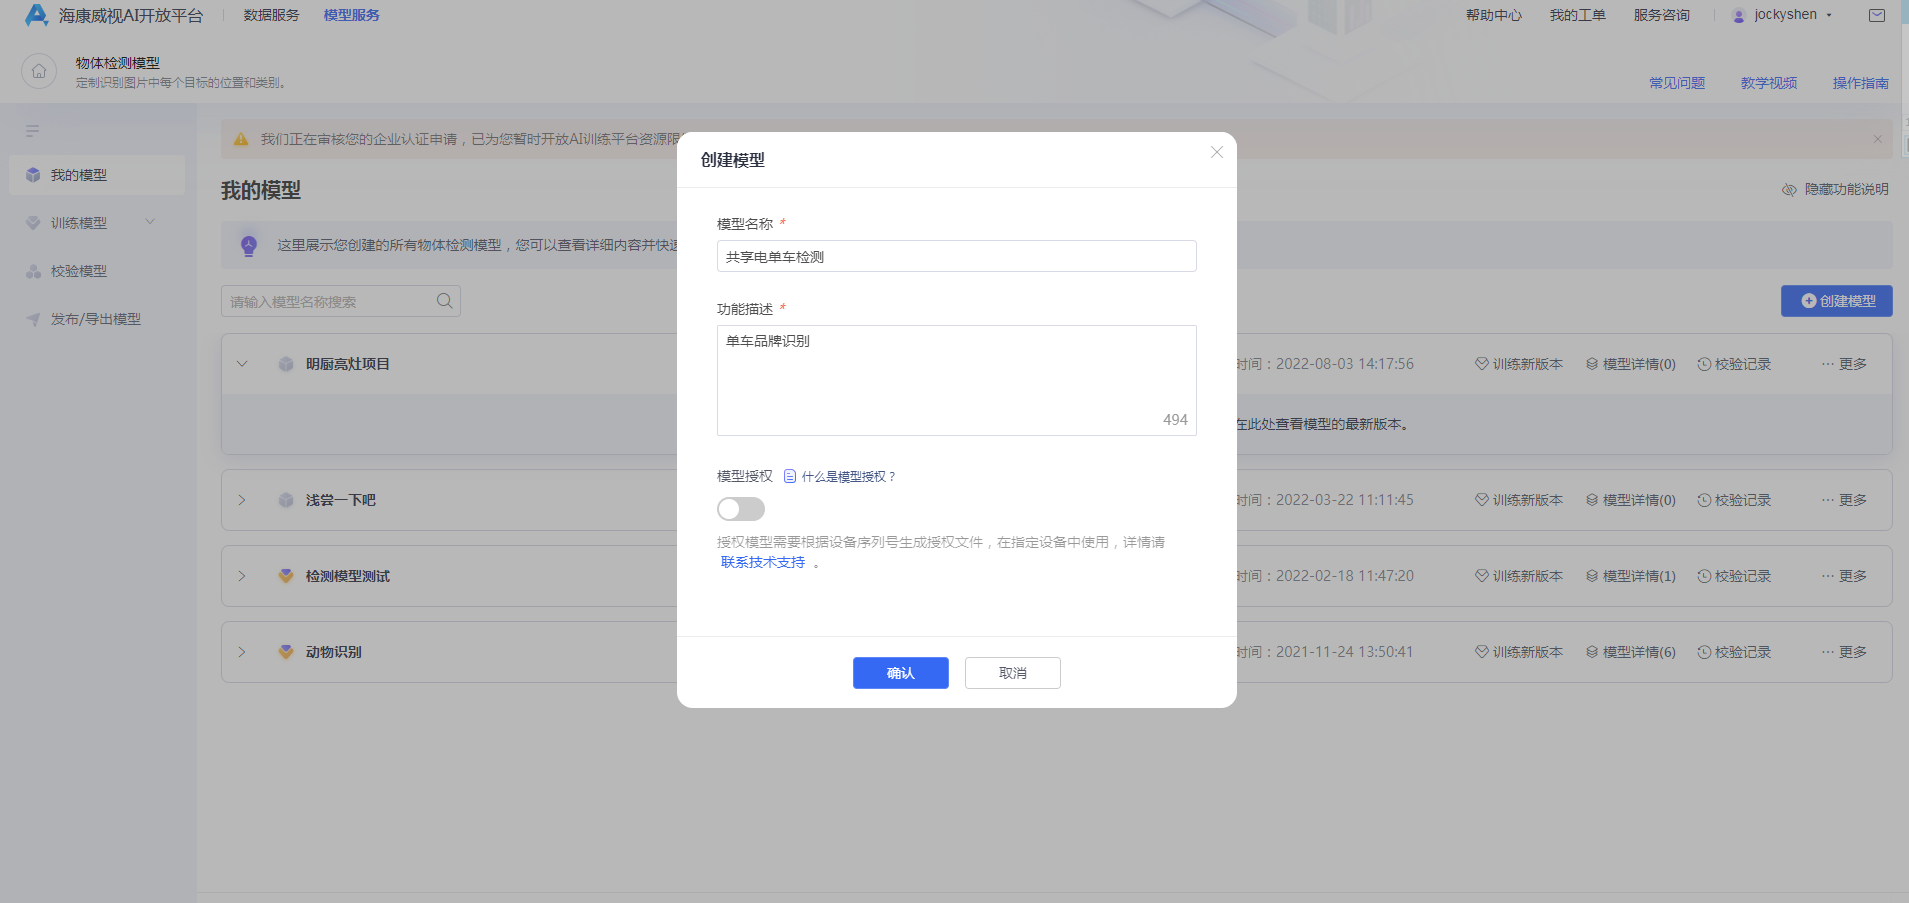This screenshot has height=903, width=1909.
Task: Expand the 浅尝一下吧 model row
Action: click(241, 499)
